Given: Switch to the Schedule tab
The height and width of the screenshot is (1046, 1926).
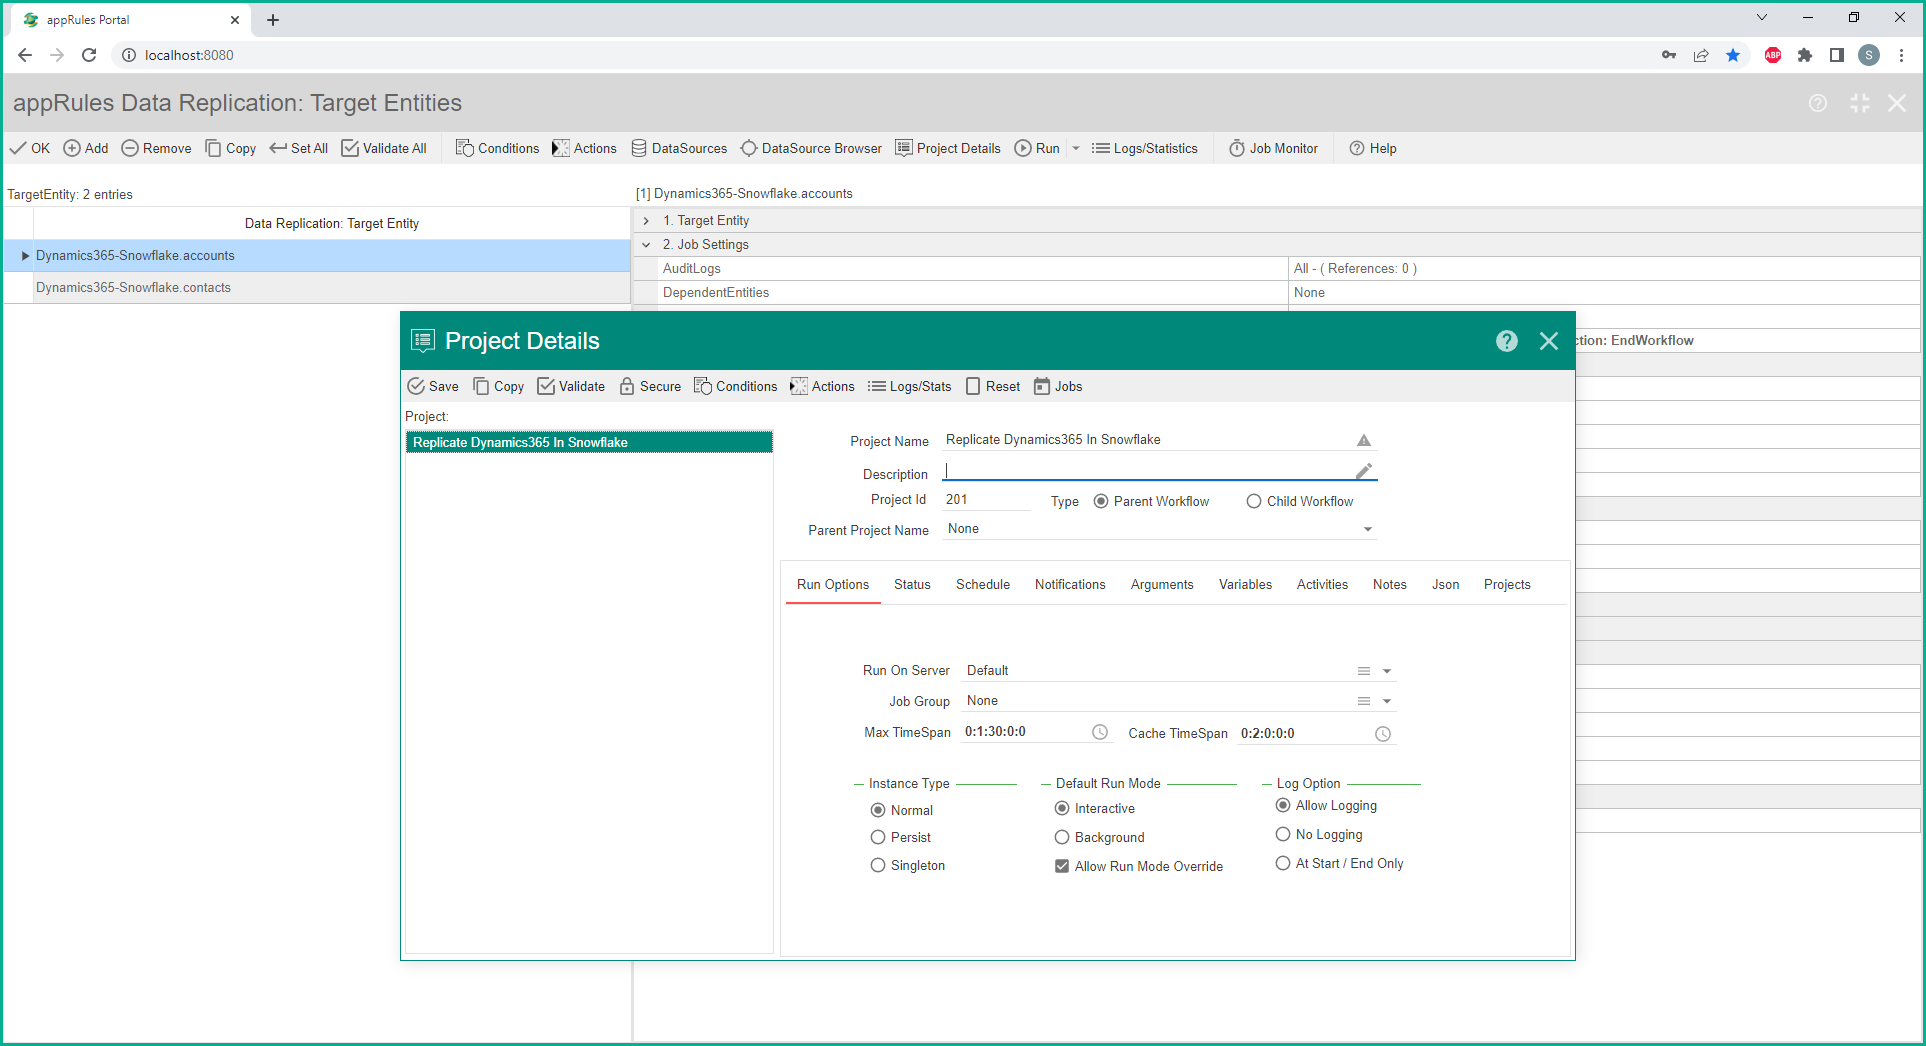Looking at the screenshot, I should (x=983, y=584).
